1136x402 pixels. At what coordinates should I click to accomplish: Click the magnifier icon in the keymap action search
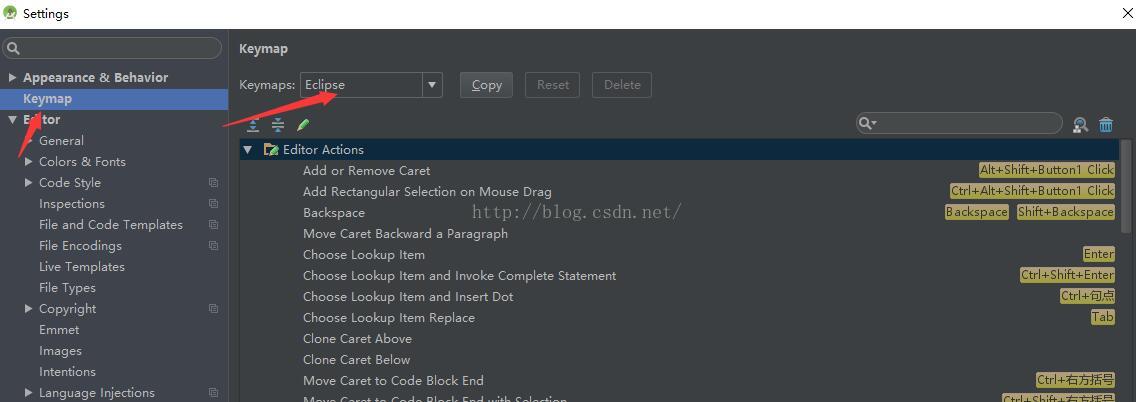click(x=867, y=123)
